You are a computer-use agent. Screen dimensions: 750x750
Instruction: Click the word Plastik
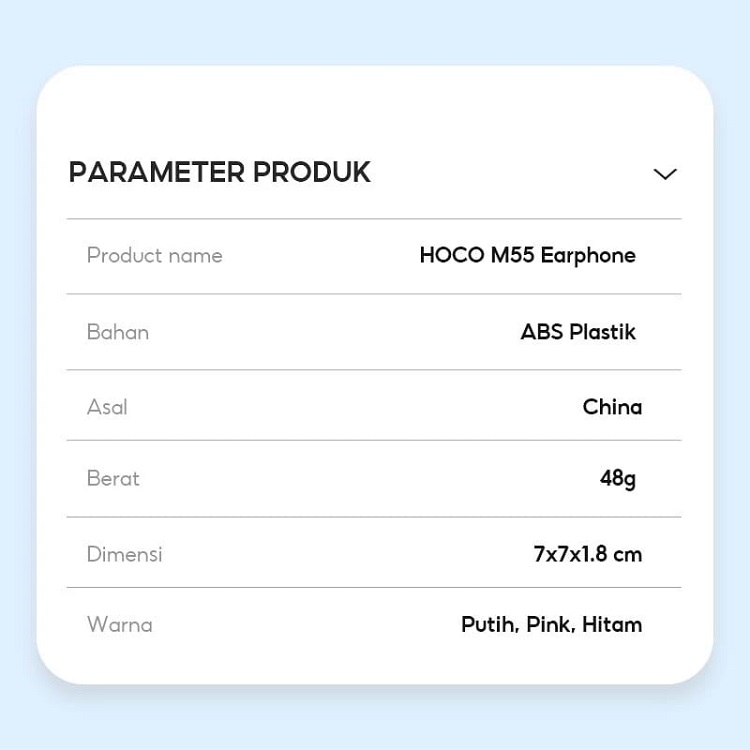603,332
